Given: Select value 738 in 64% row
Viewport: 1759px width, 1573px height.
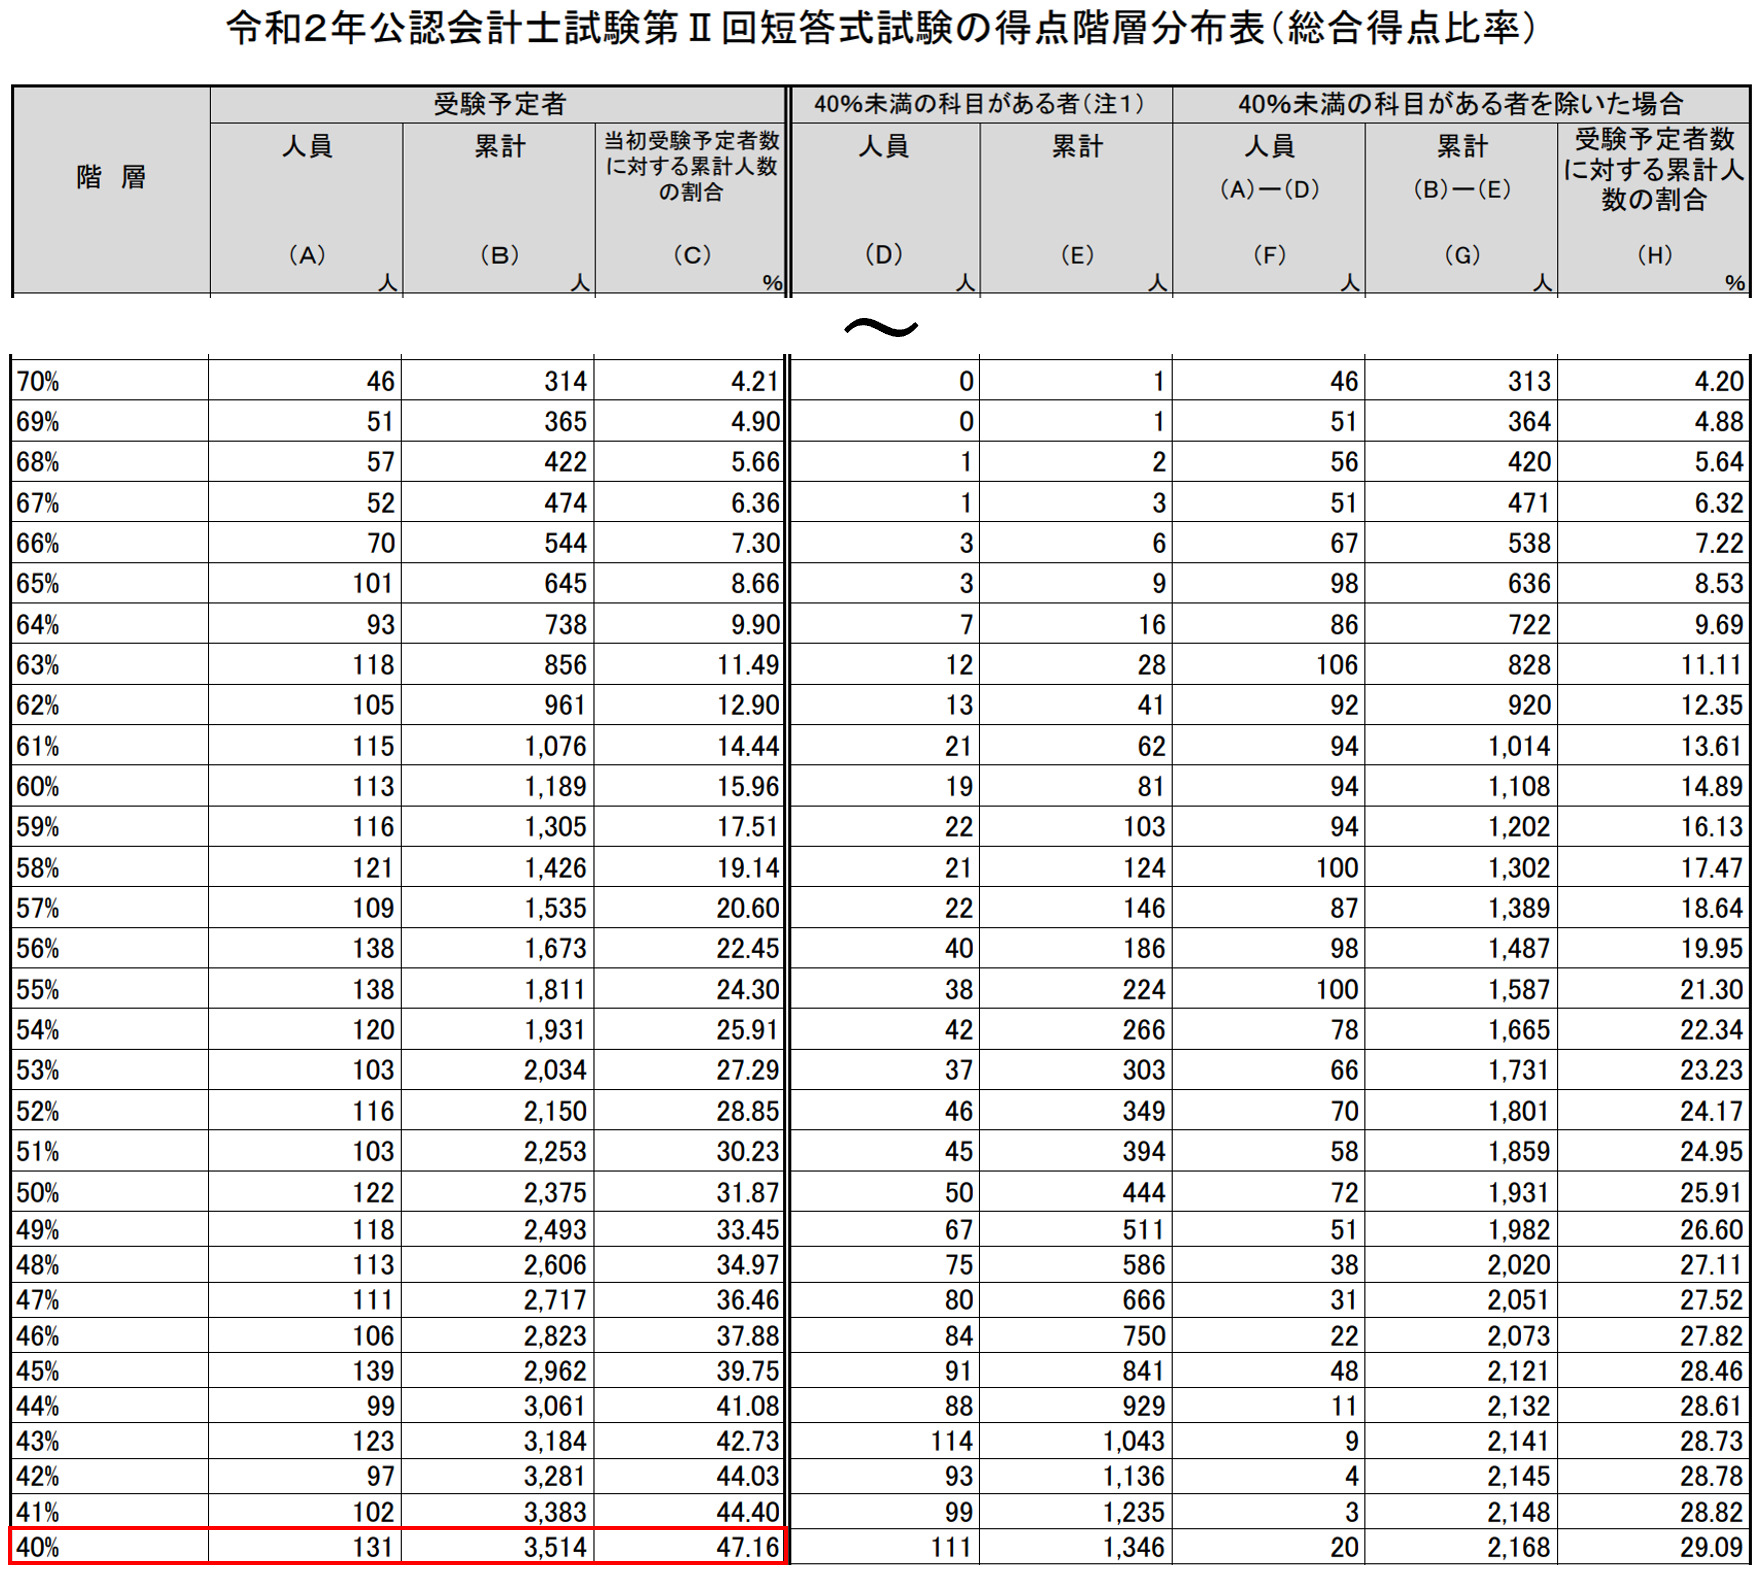Looking at the screenshot, I should pyautogui.click(x=565, y=625).
